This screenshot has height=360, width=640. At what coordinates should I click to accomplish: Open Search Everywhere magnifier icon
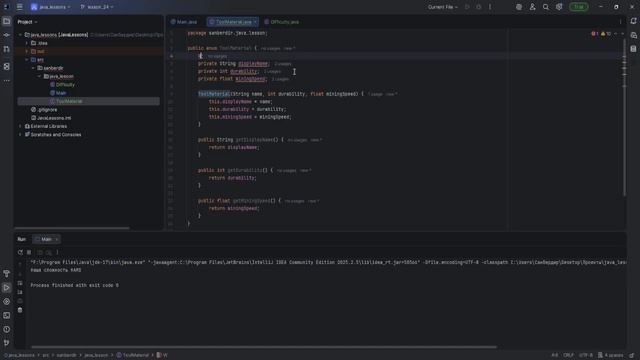[546, 7]
